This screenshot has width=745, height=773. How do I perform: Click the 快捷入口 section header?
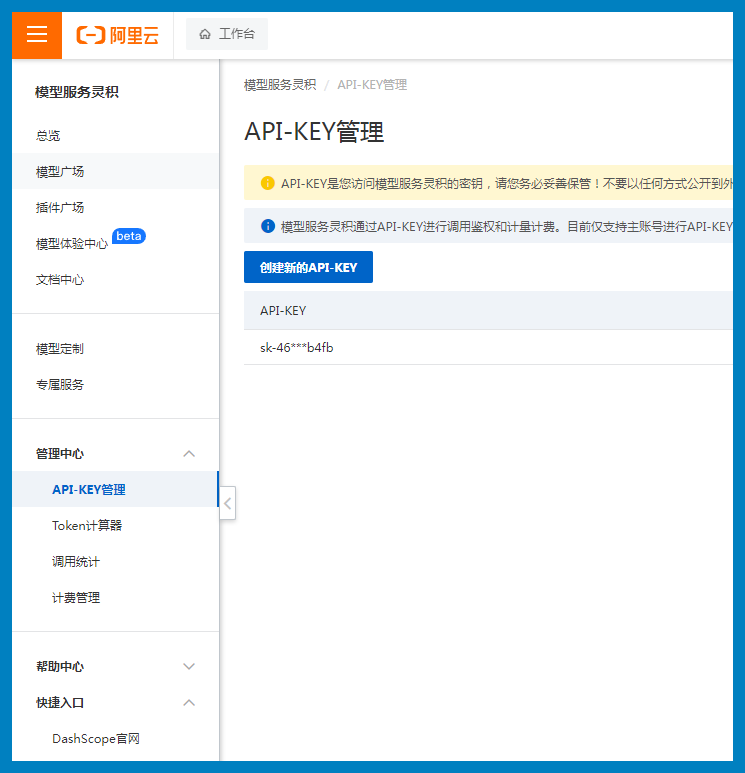pyautogui.click(x=60, y=703)
